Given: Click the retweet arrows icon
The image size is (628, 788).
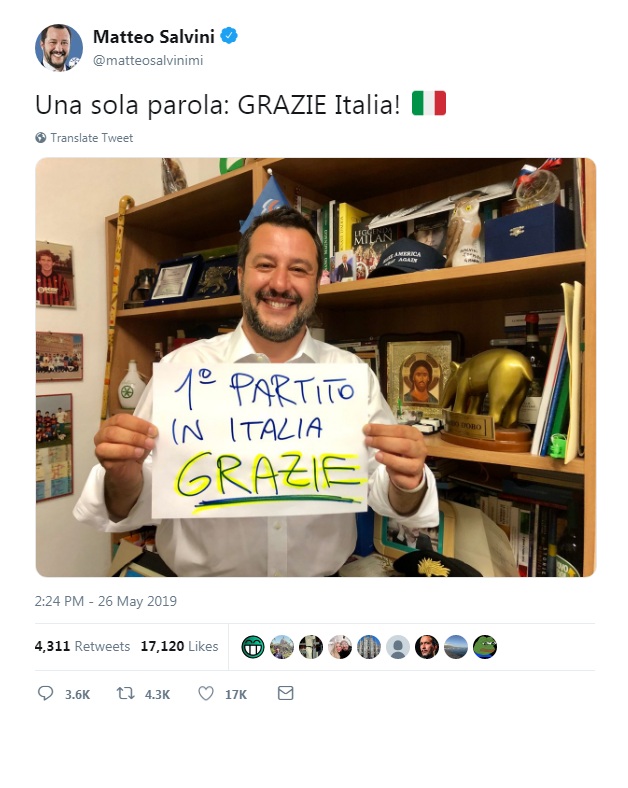Looking at the screenshot, I should click(x=126, y=694).
